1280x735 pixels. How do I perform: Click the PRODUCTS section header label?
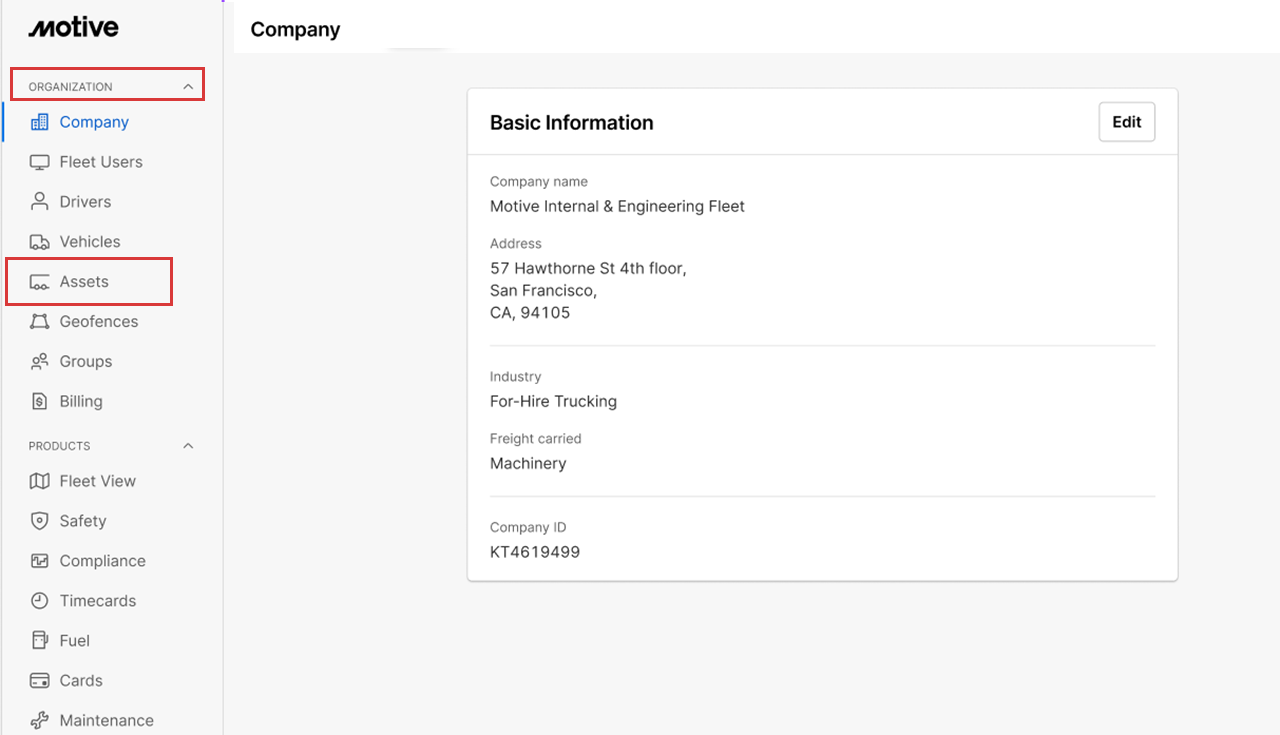coord(59,446)
